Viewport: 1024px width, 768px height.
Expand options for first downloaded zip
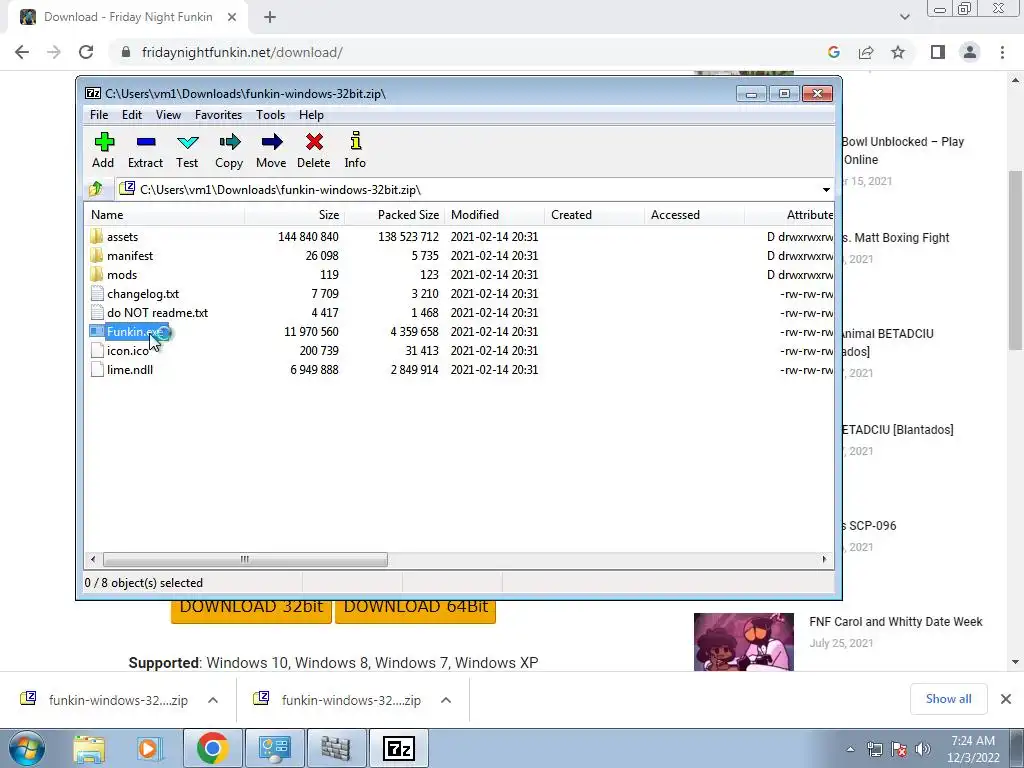point(213,700)
